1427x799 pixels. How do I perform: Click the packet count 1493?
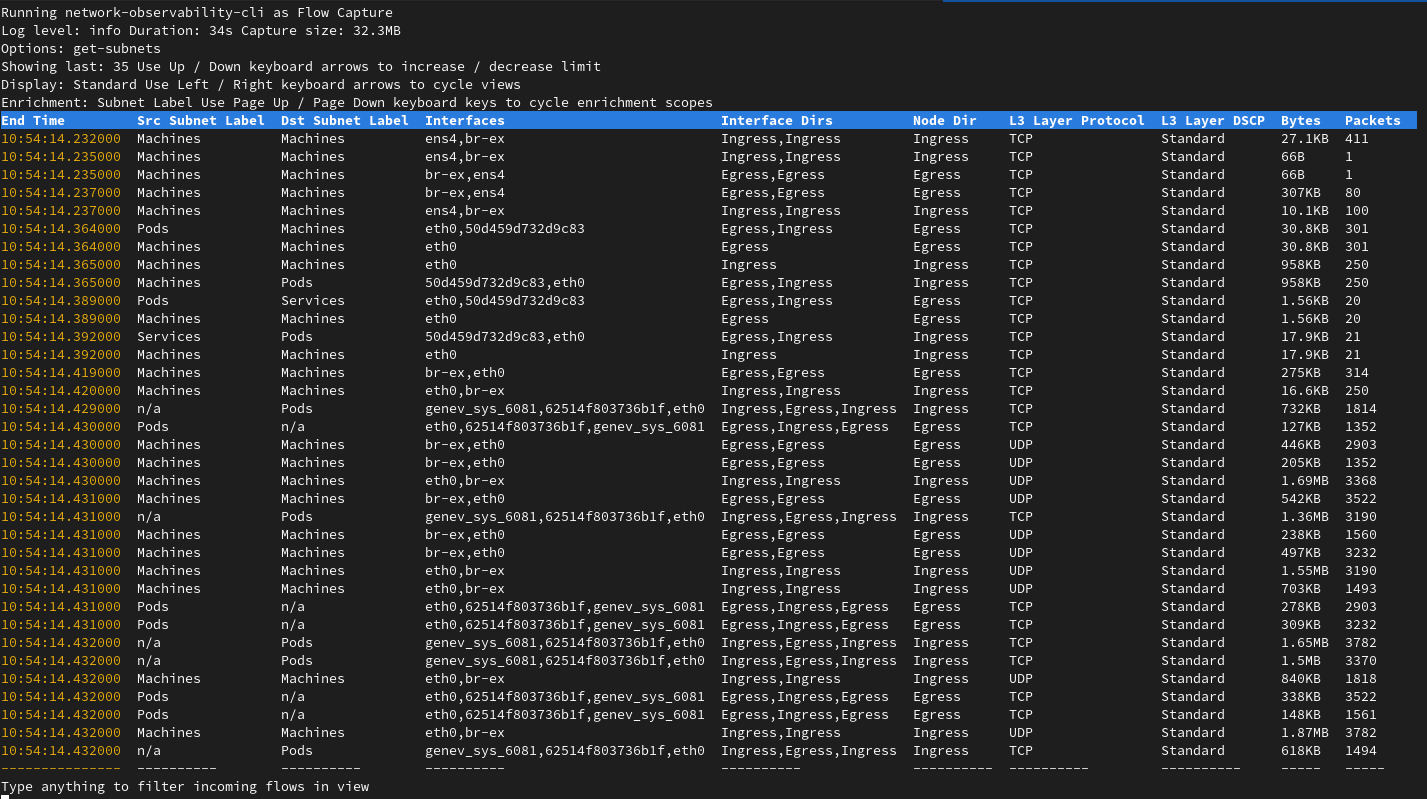click(1361, 588)
